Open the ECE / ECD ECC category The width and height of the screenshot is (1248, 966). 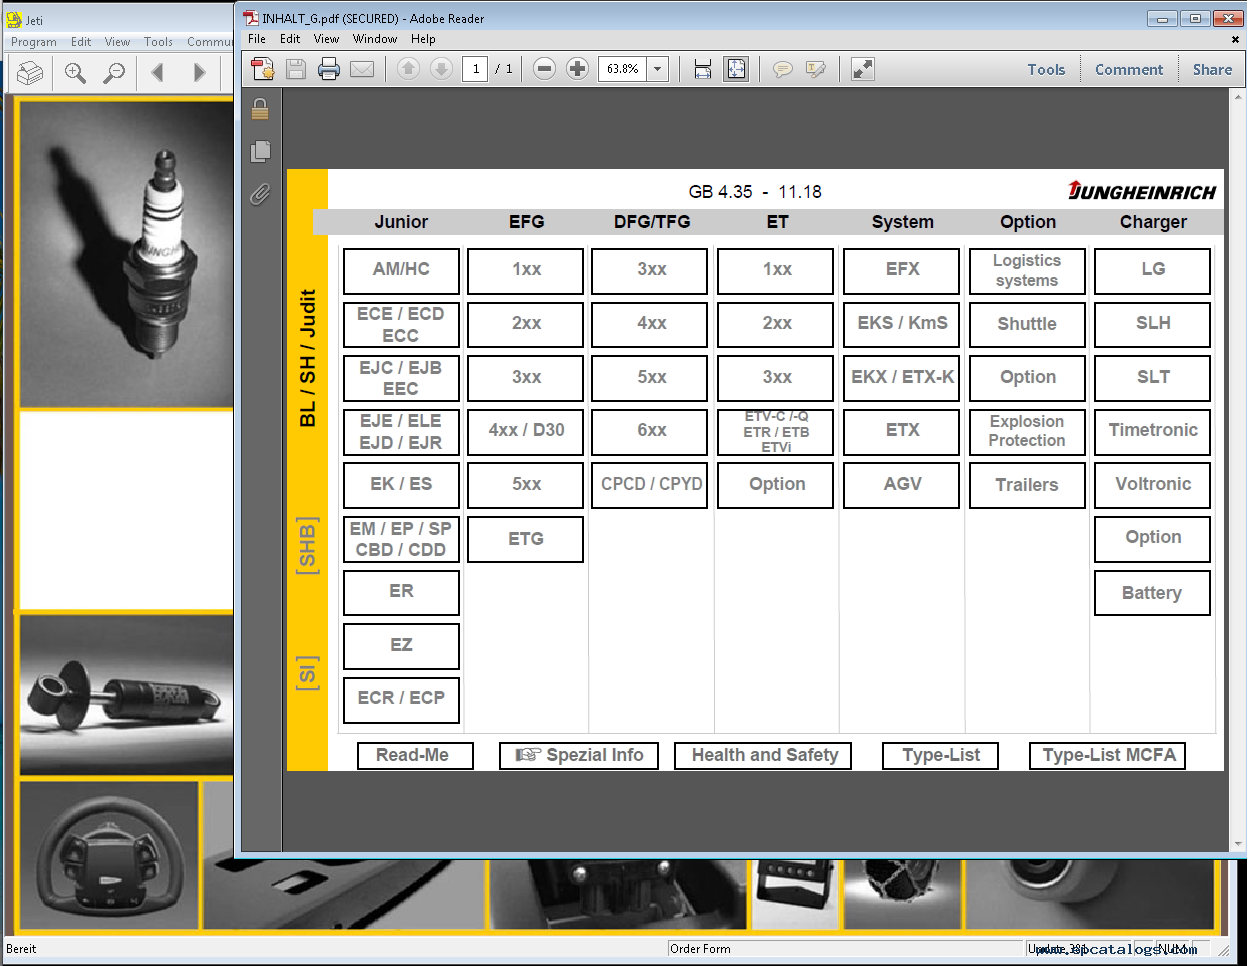[401, 324]
